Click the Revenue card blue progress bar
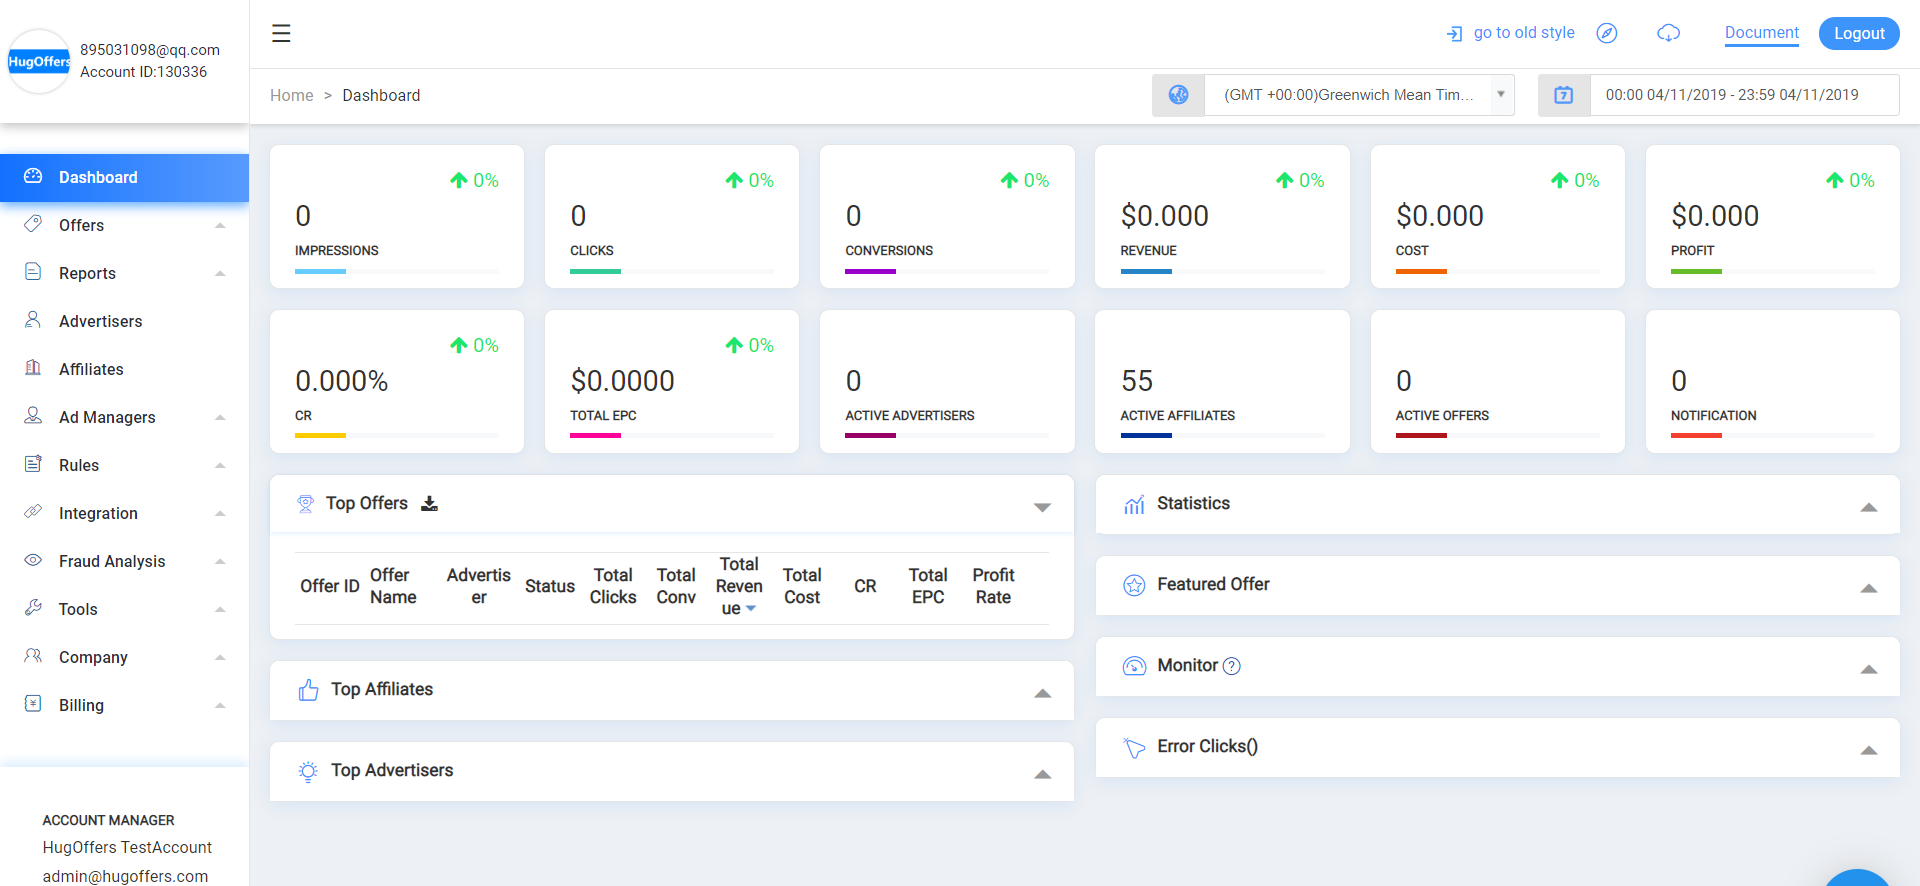 click(x=1146, y=271)
